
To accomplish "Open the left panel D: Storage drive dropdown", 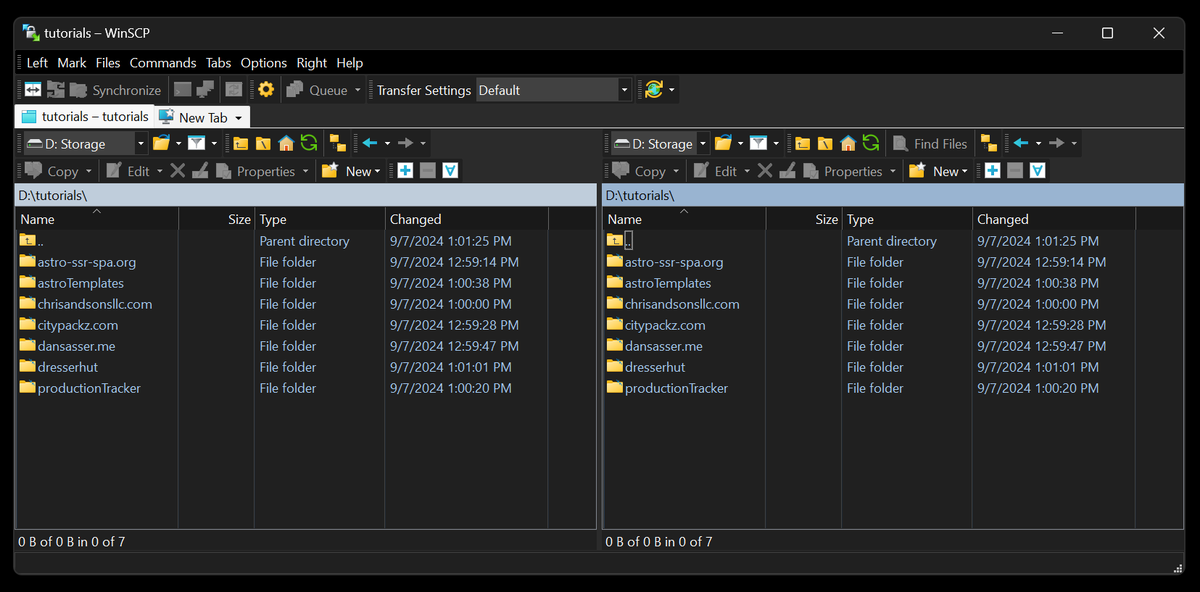I will [x=140, y=144].
